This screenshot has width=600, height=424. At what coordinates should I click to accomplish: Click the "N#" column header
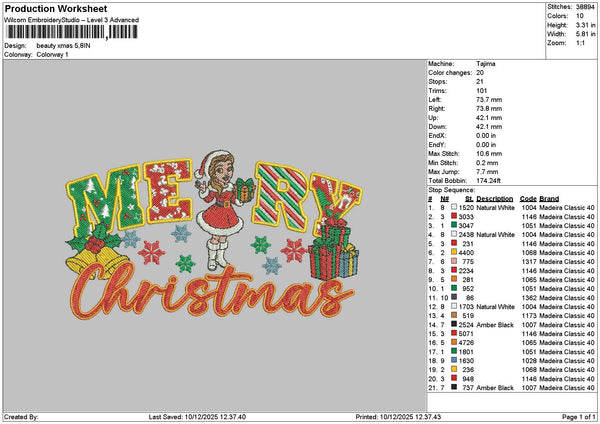coord(444,199)
